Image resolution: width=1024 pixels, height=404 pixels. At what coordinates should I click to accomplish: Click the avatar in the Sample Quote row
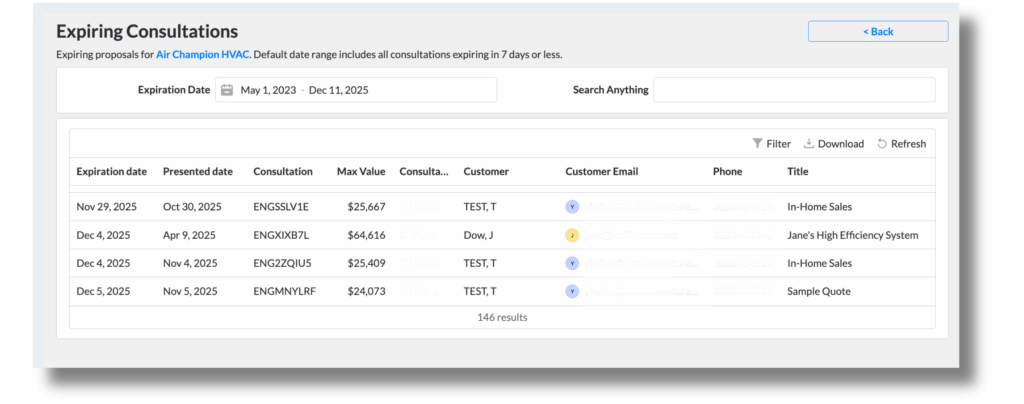point(571,292)
